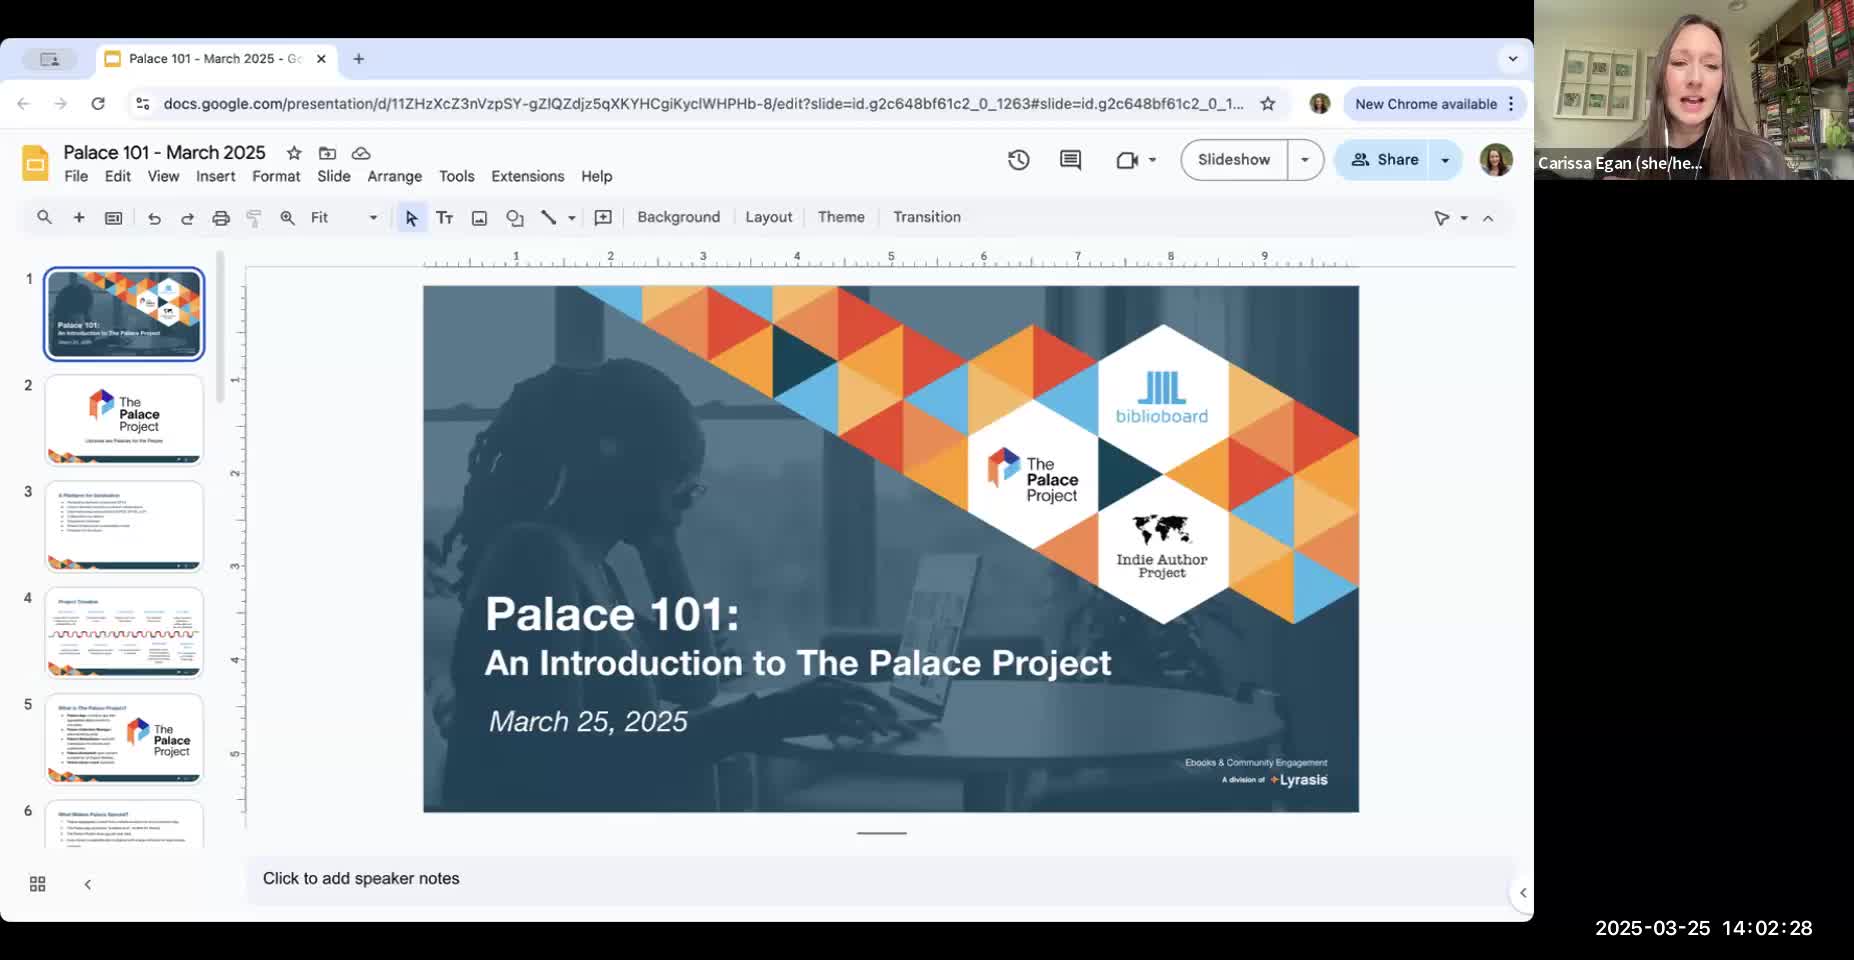Select slide 4 thumbnail in filmstrip

pos(124,632)
